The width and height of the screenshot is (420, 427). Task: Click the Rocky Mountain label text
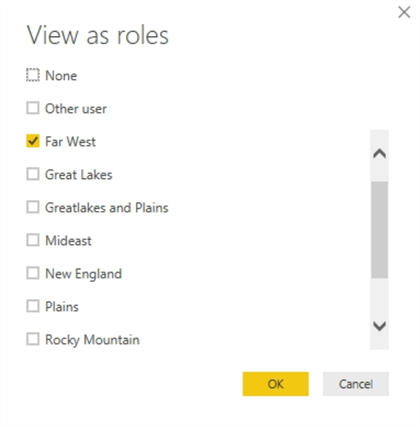[92, 340]
